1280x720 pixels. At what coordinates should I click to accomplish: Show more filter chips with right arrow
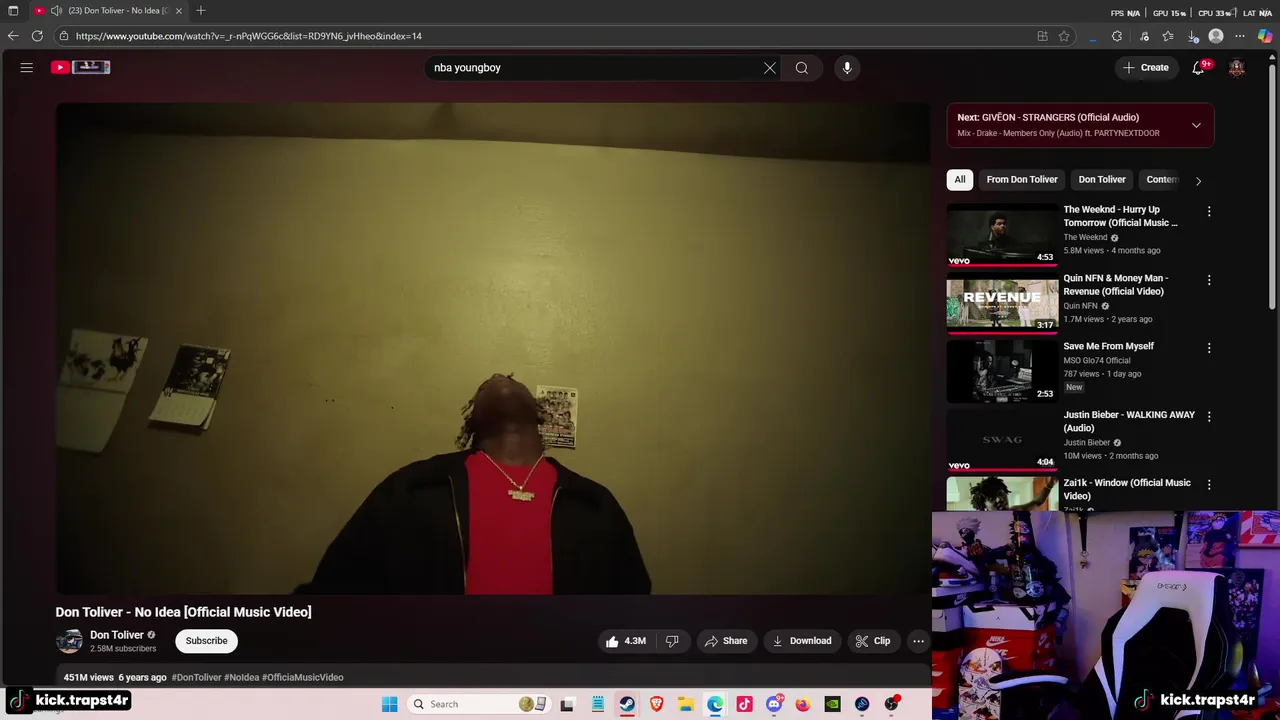point(1198,181)
